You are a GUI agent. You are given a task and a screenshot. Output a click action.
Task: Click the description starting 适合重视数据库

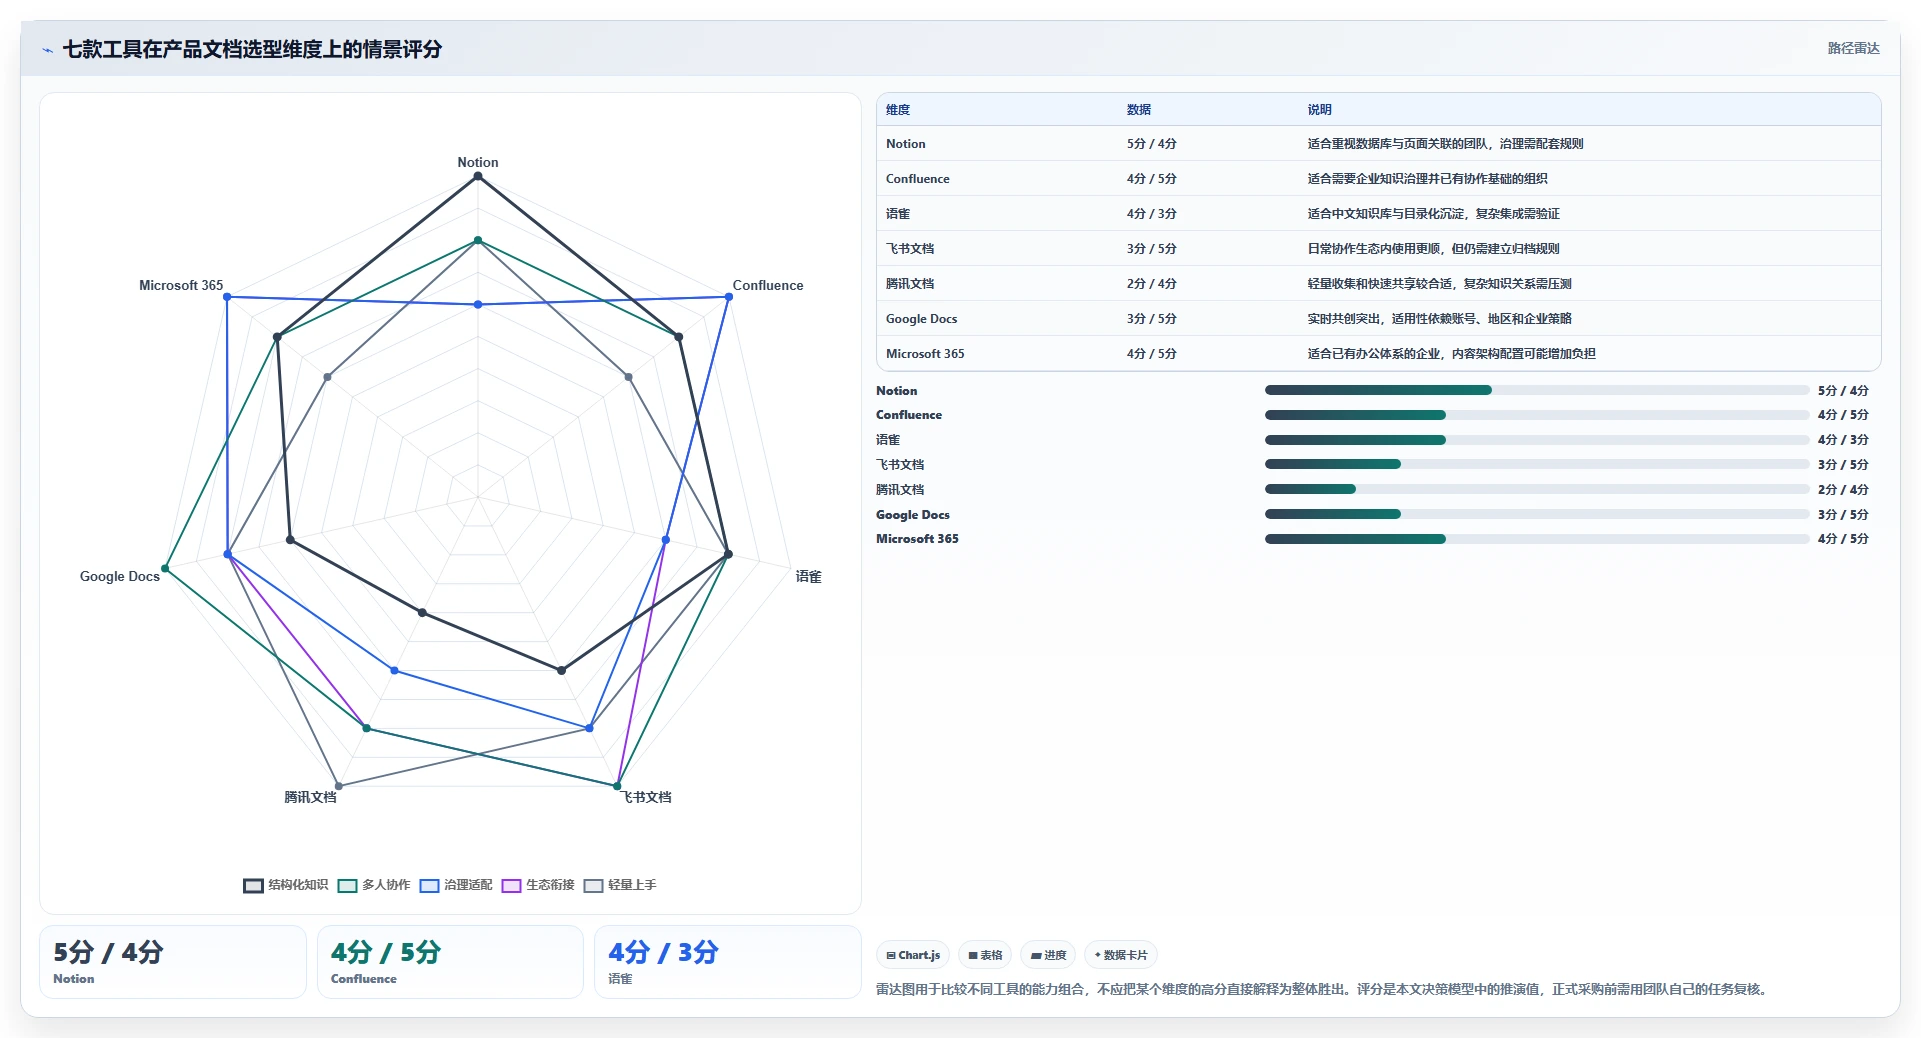pos(1446,144)
